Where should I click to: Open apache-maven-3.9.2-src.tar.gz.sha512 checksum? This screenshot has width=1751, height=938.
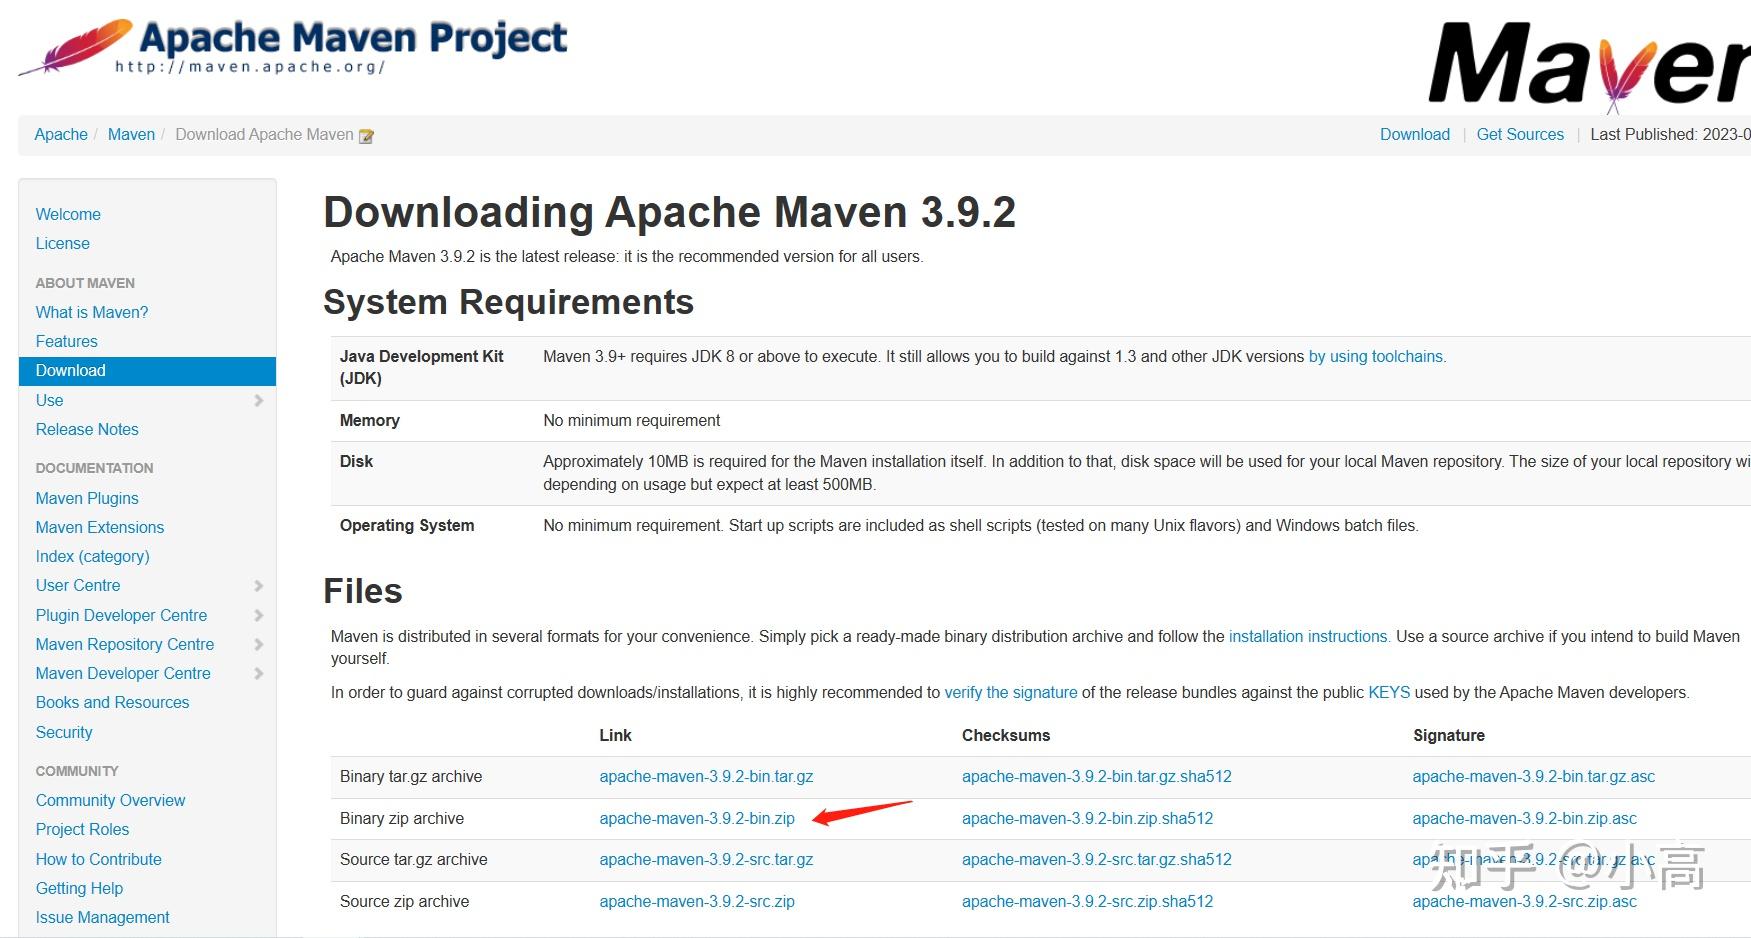tap(1097, 859)
